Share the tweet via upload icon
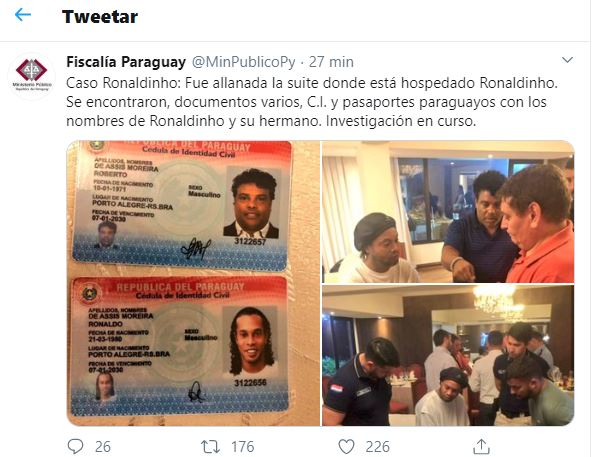Screen dimensions: 593x457 coord(481,447)
